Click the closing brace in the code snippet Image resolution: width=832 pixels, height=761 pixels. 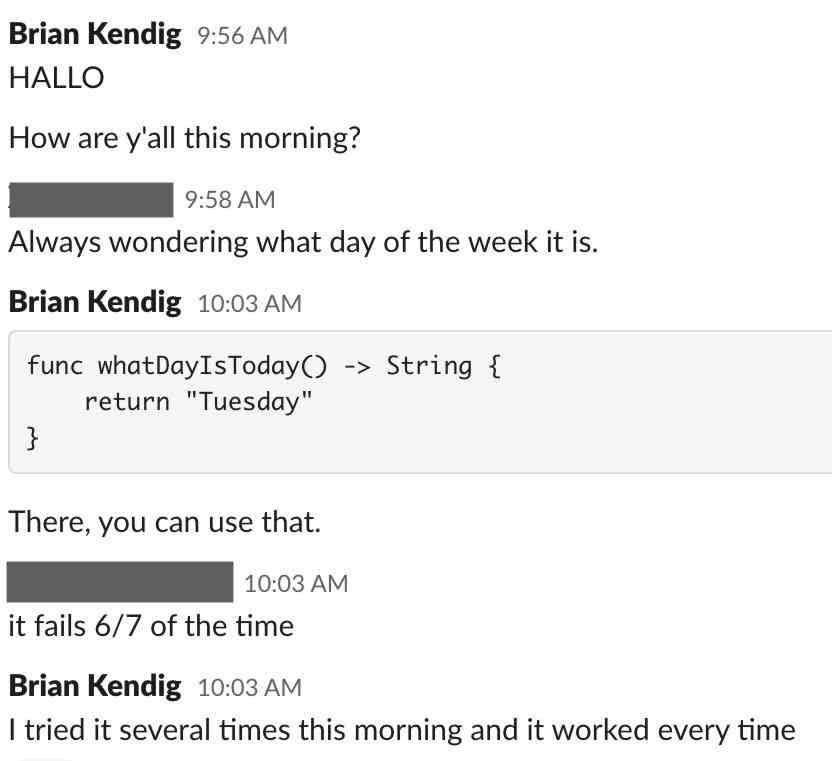click(x=32, y=438)
